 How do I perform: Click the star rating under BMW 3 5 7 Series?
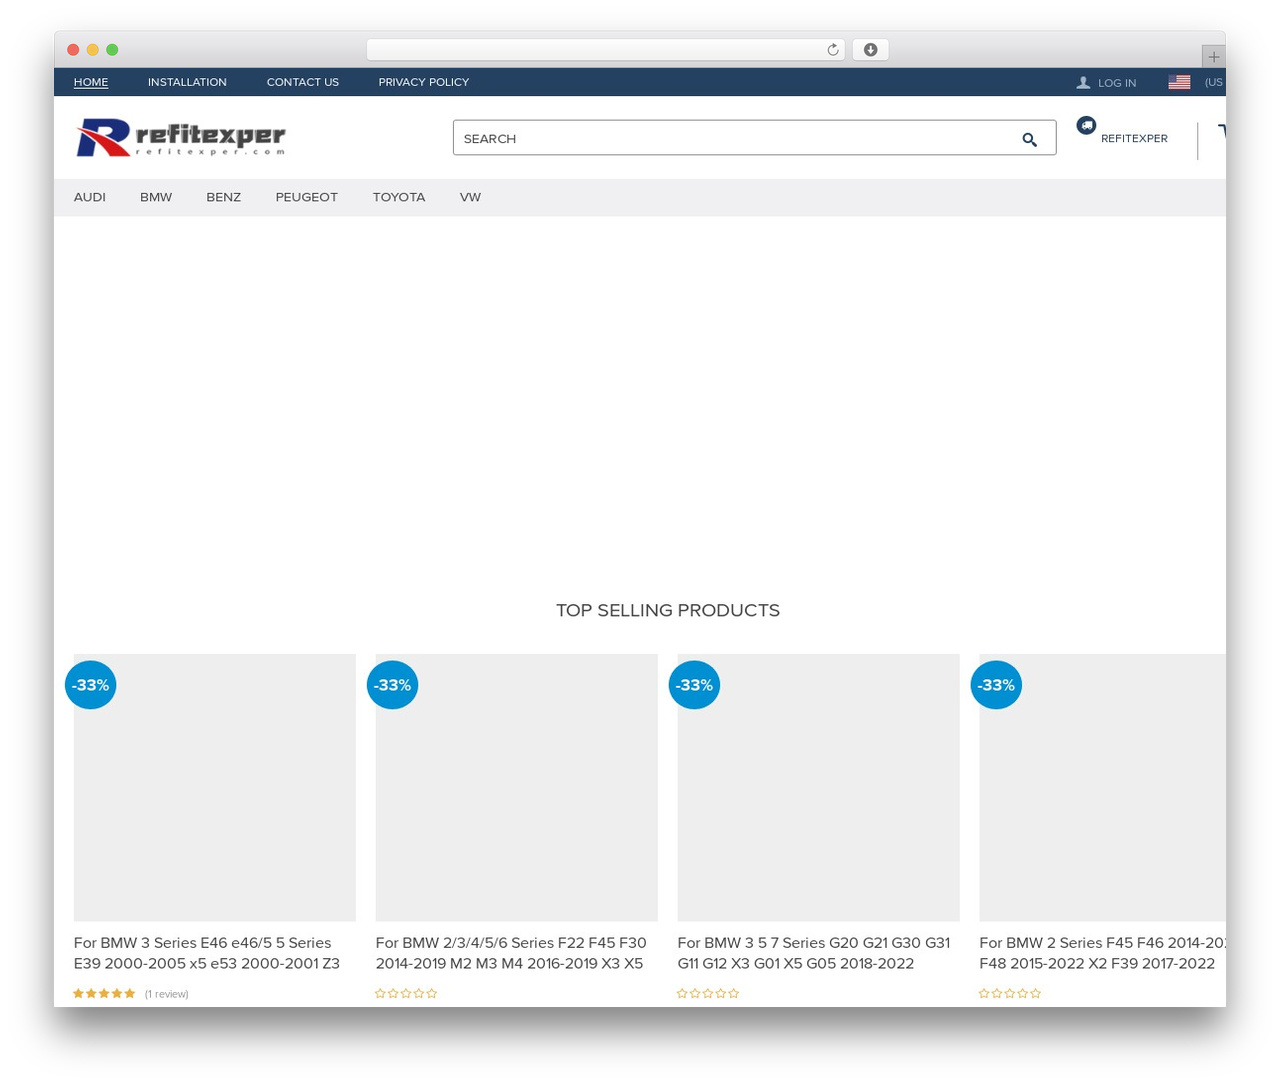pyautogui.click(x=708, y=993)
